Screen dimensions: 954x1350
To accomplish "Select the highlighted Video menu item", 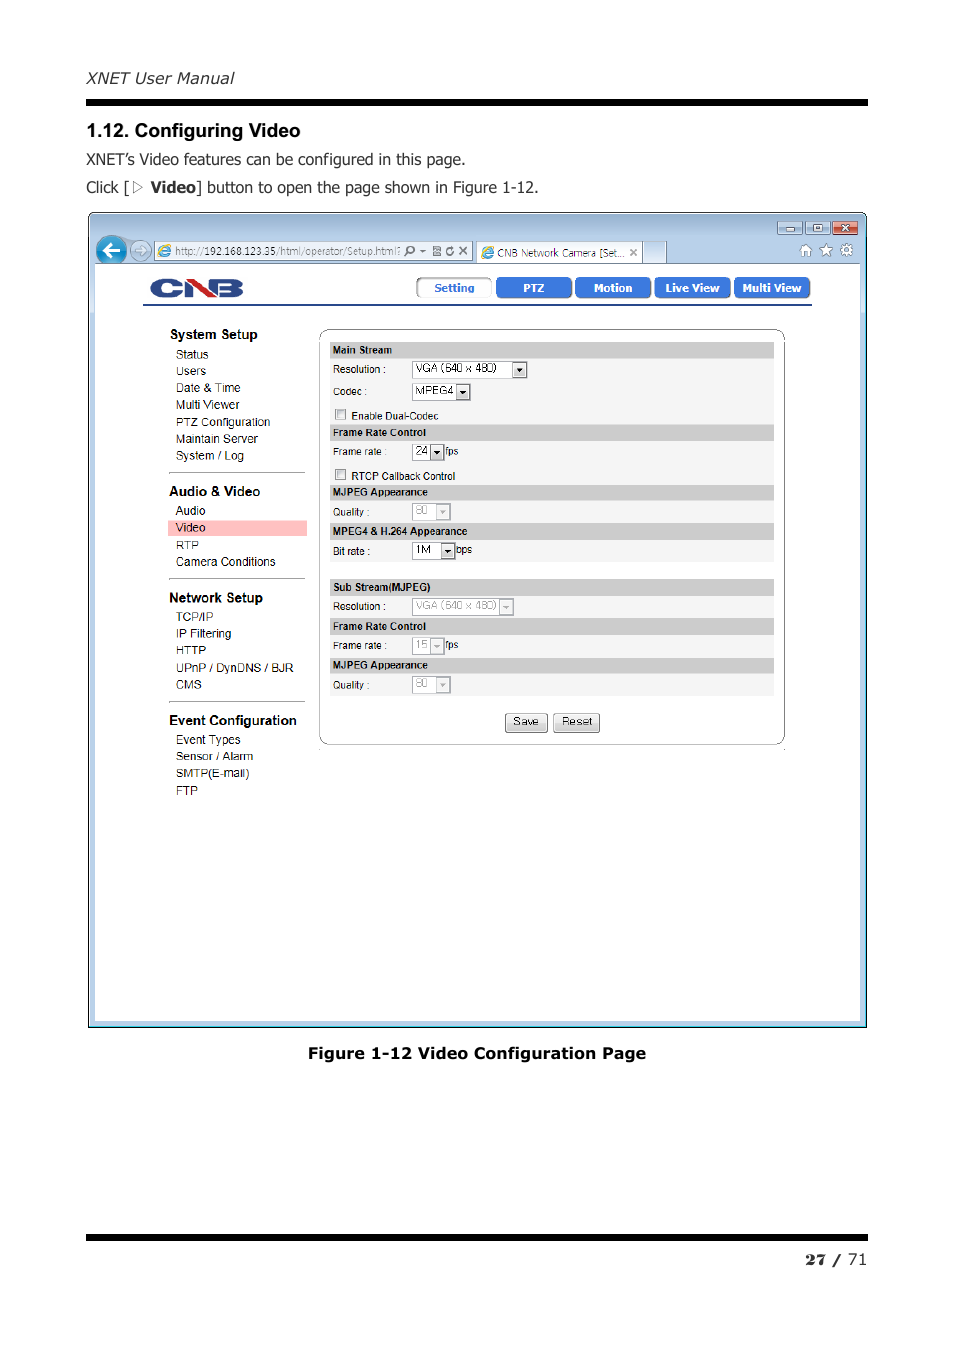I will click(237, 528).
